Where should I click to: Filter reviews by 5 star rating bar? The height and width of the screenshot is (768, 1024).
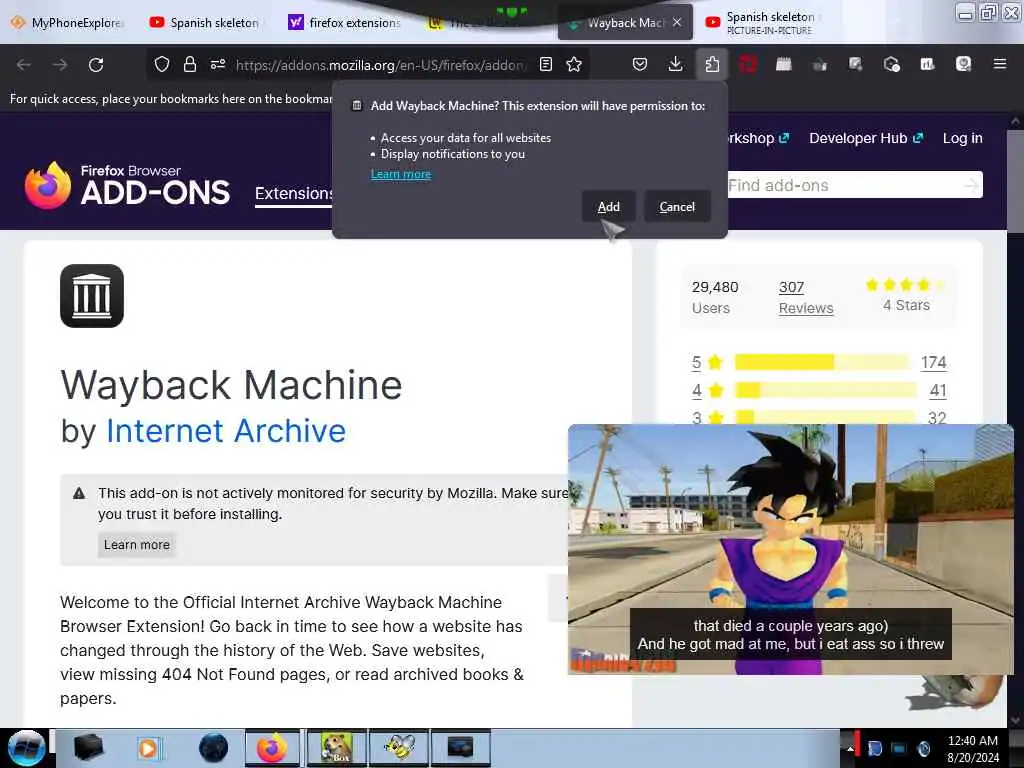click(x=822, y=362)
